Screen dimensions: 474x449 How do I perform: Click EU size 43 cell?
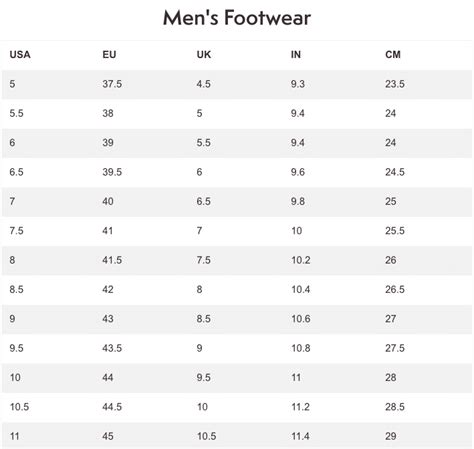108,319
